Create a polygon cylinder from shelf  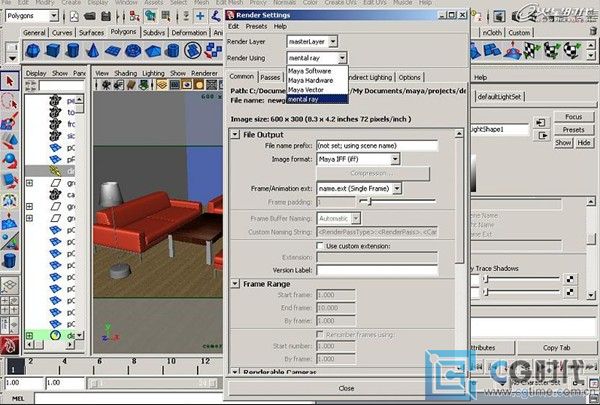(73, 51)
